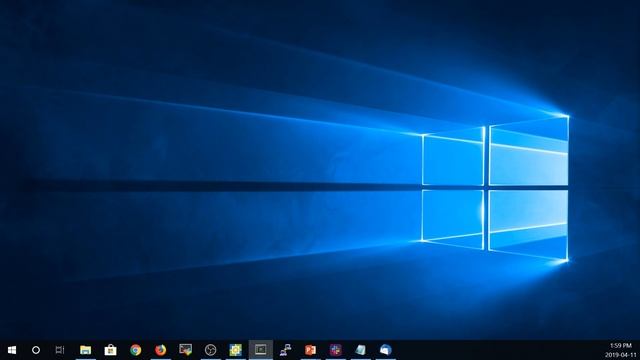This screenshot has width=640, height=360.
Task: Click the date 2019-04-11 in the tray
Action: tap(620, 355)
